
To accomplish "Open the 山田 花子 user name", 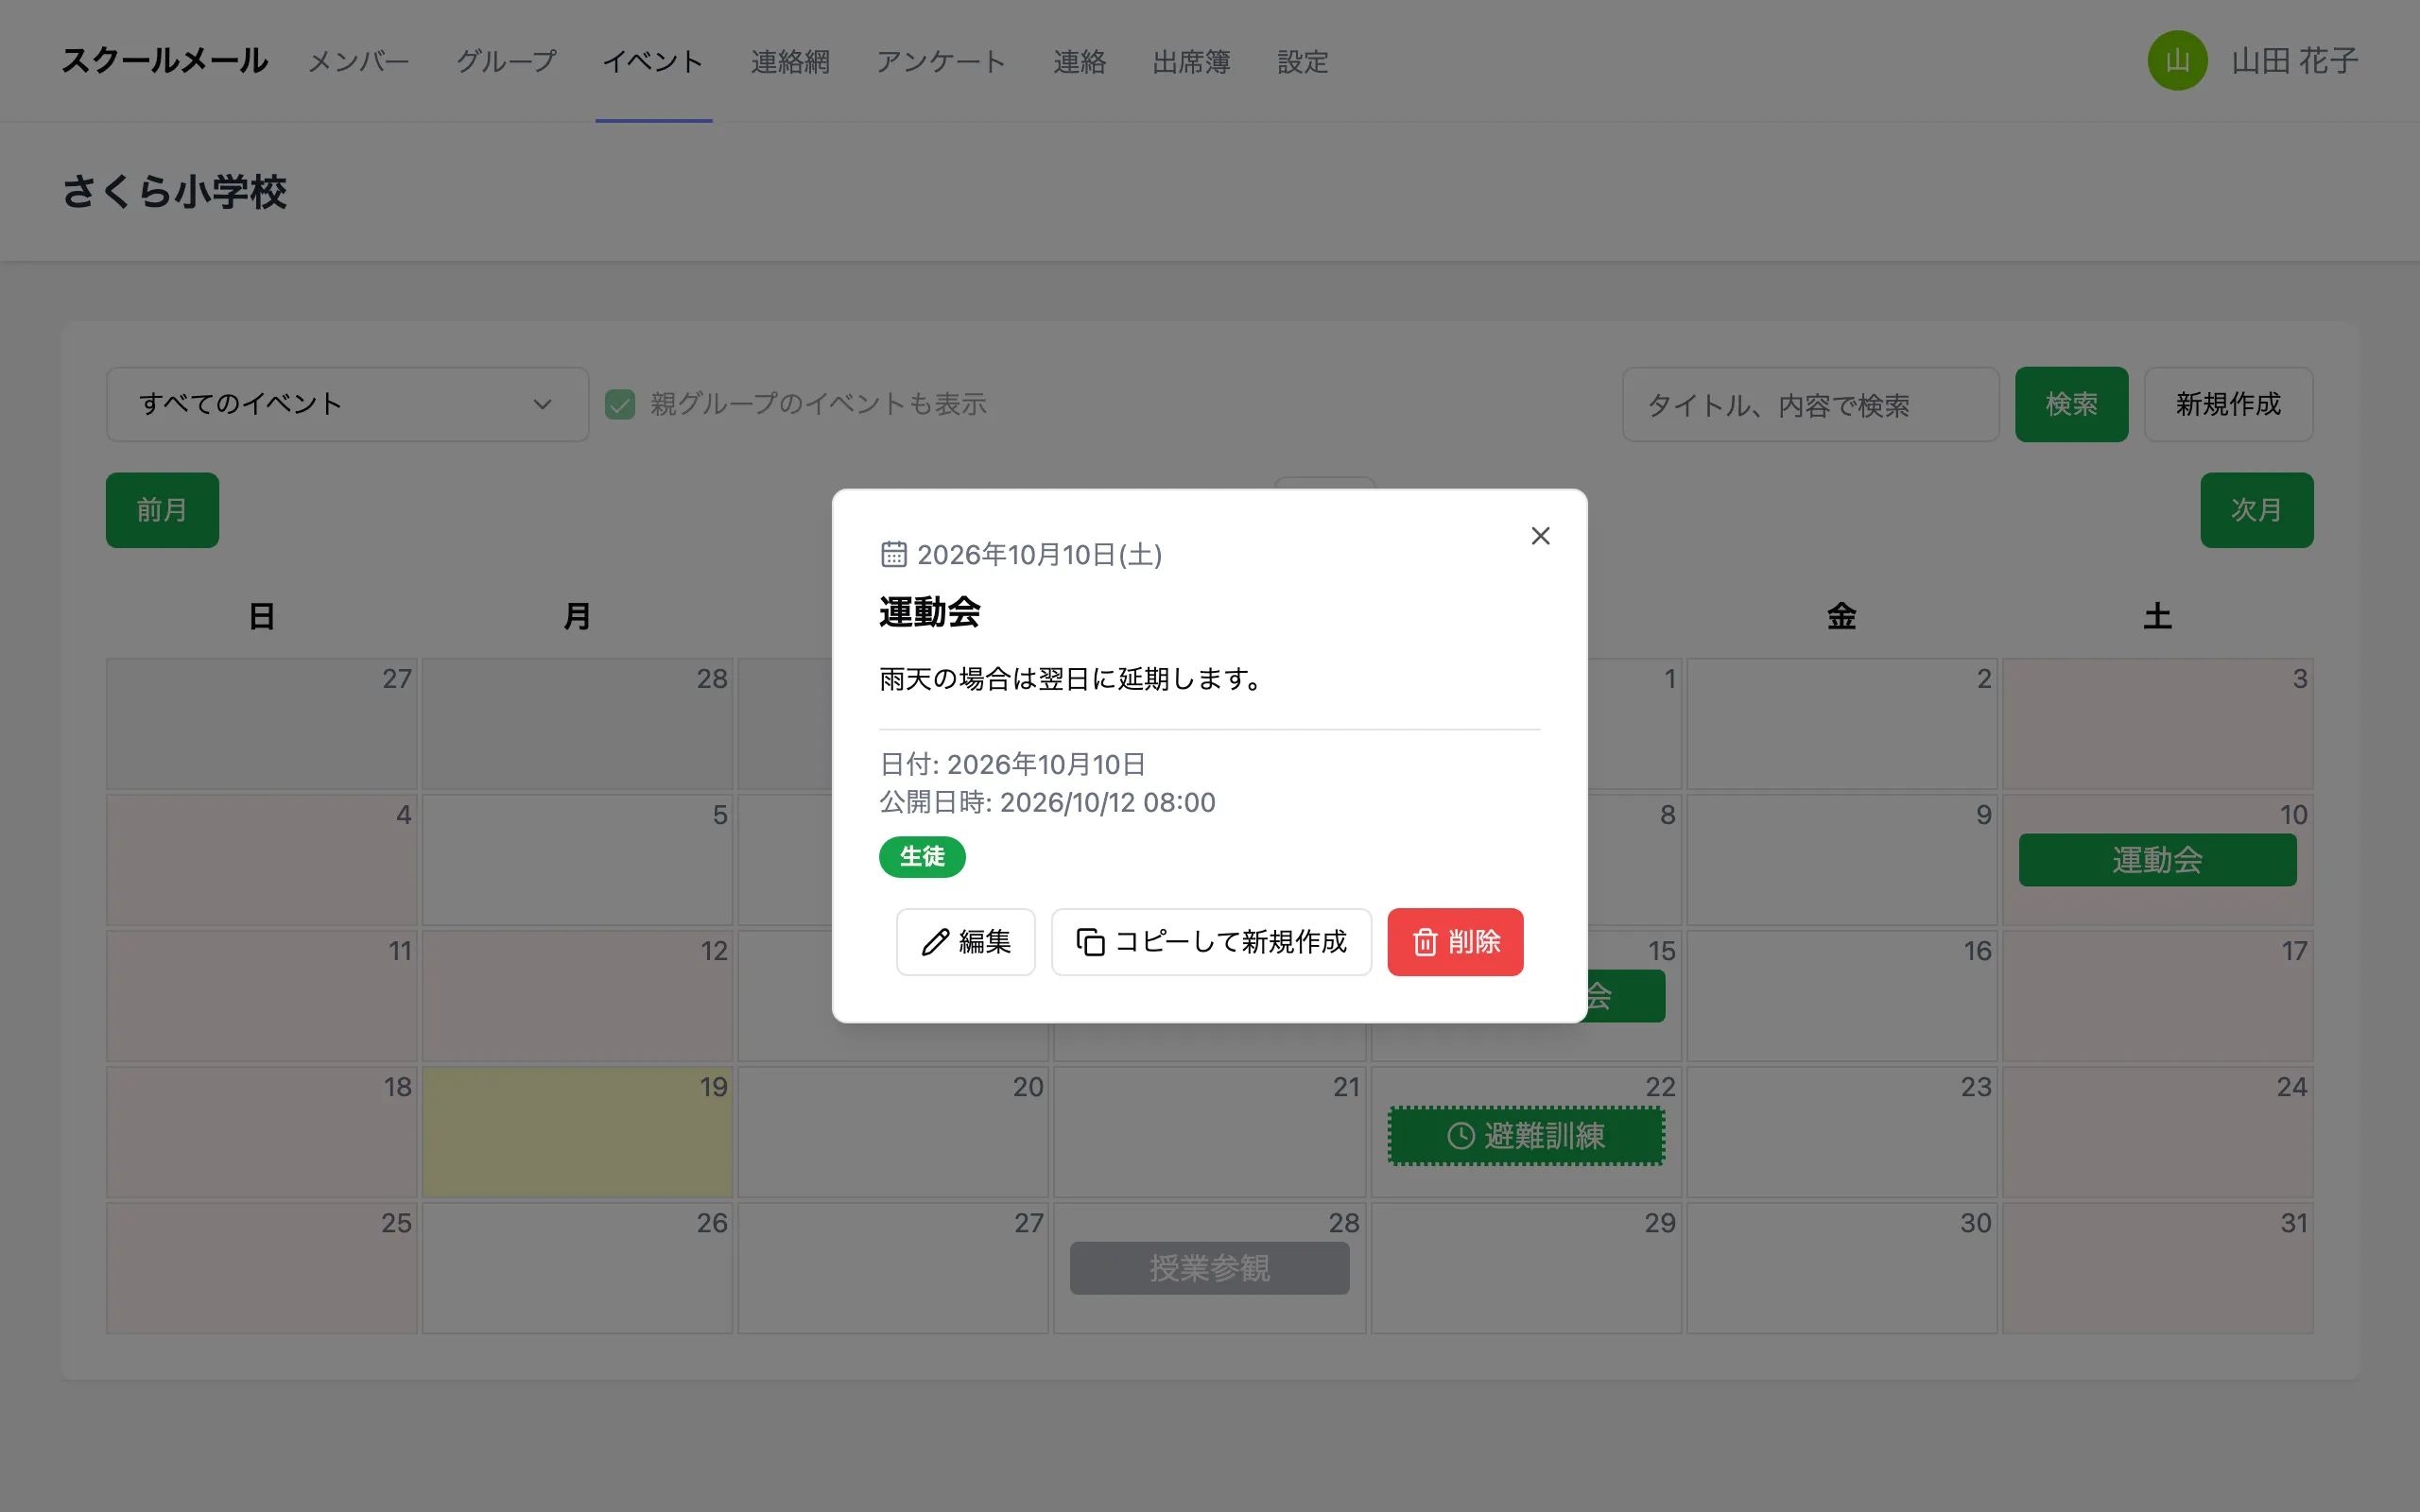I will [x=2294, y=61].
